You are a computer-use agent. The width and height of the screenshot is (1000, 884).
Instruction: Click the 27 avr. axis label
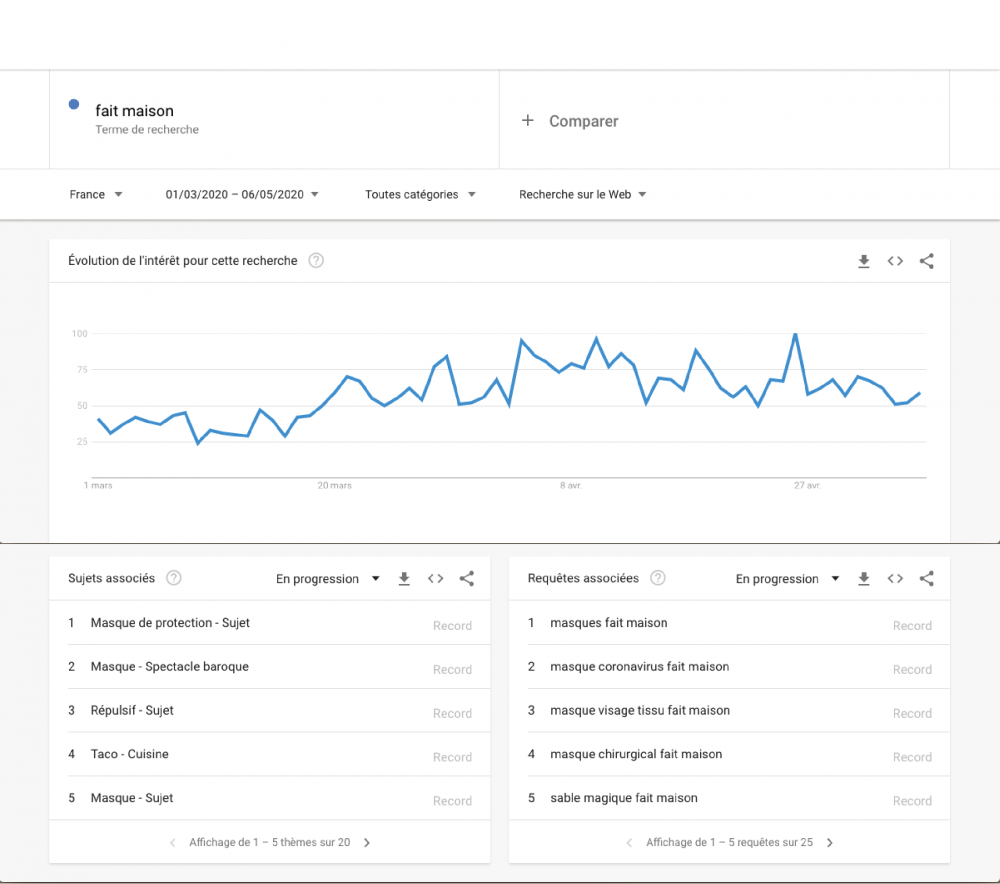pos(807,485)
